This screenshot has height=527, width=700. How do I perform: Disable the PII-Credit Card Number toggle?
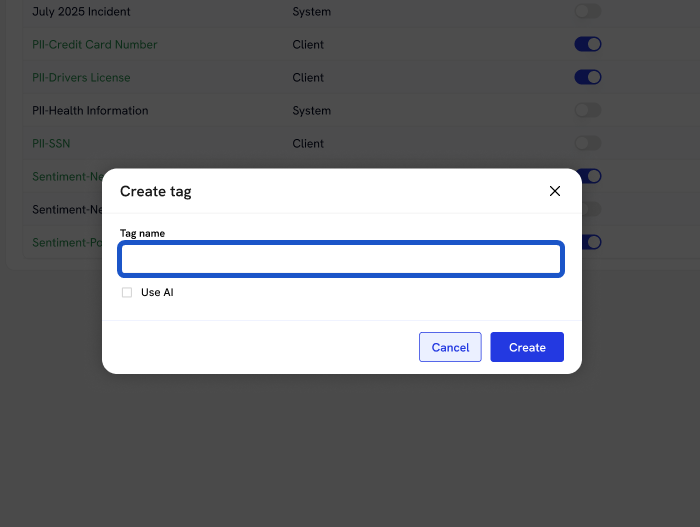[x=588, y=44]
